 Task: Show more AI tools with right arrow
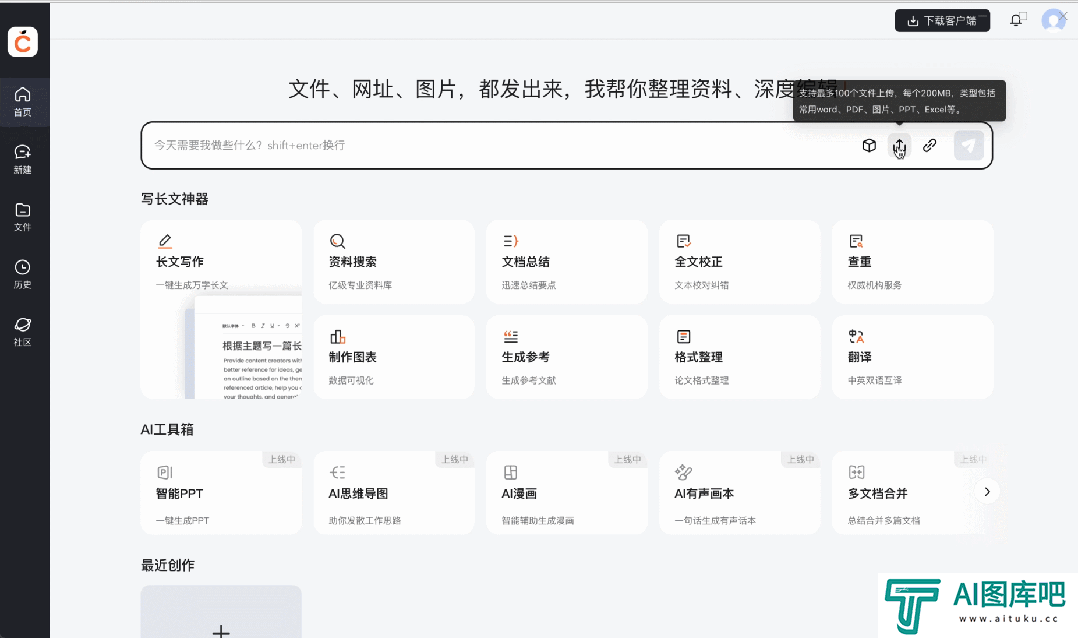click(987, 492)
